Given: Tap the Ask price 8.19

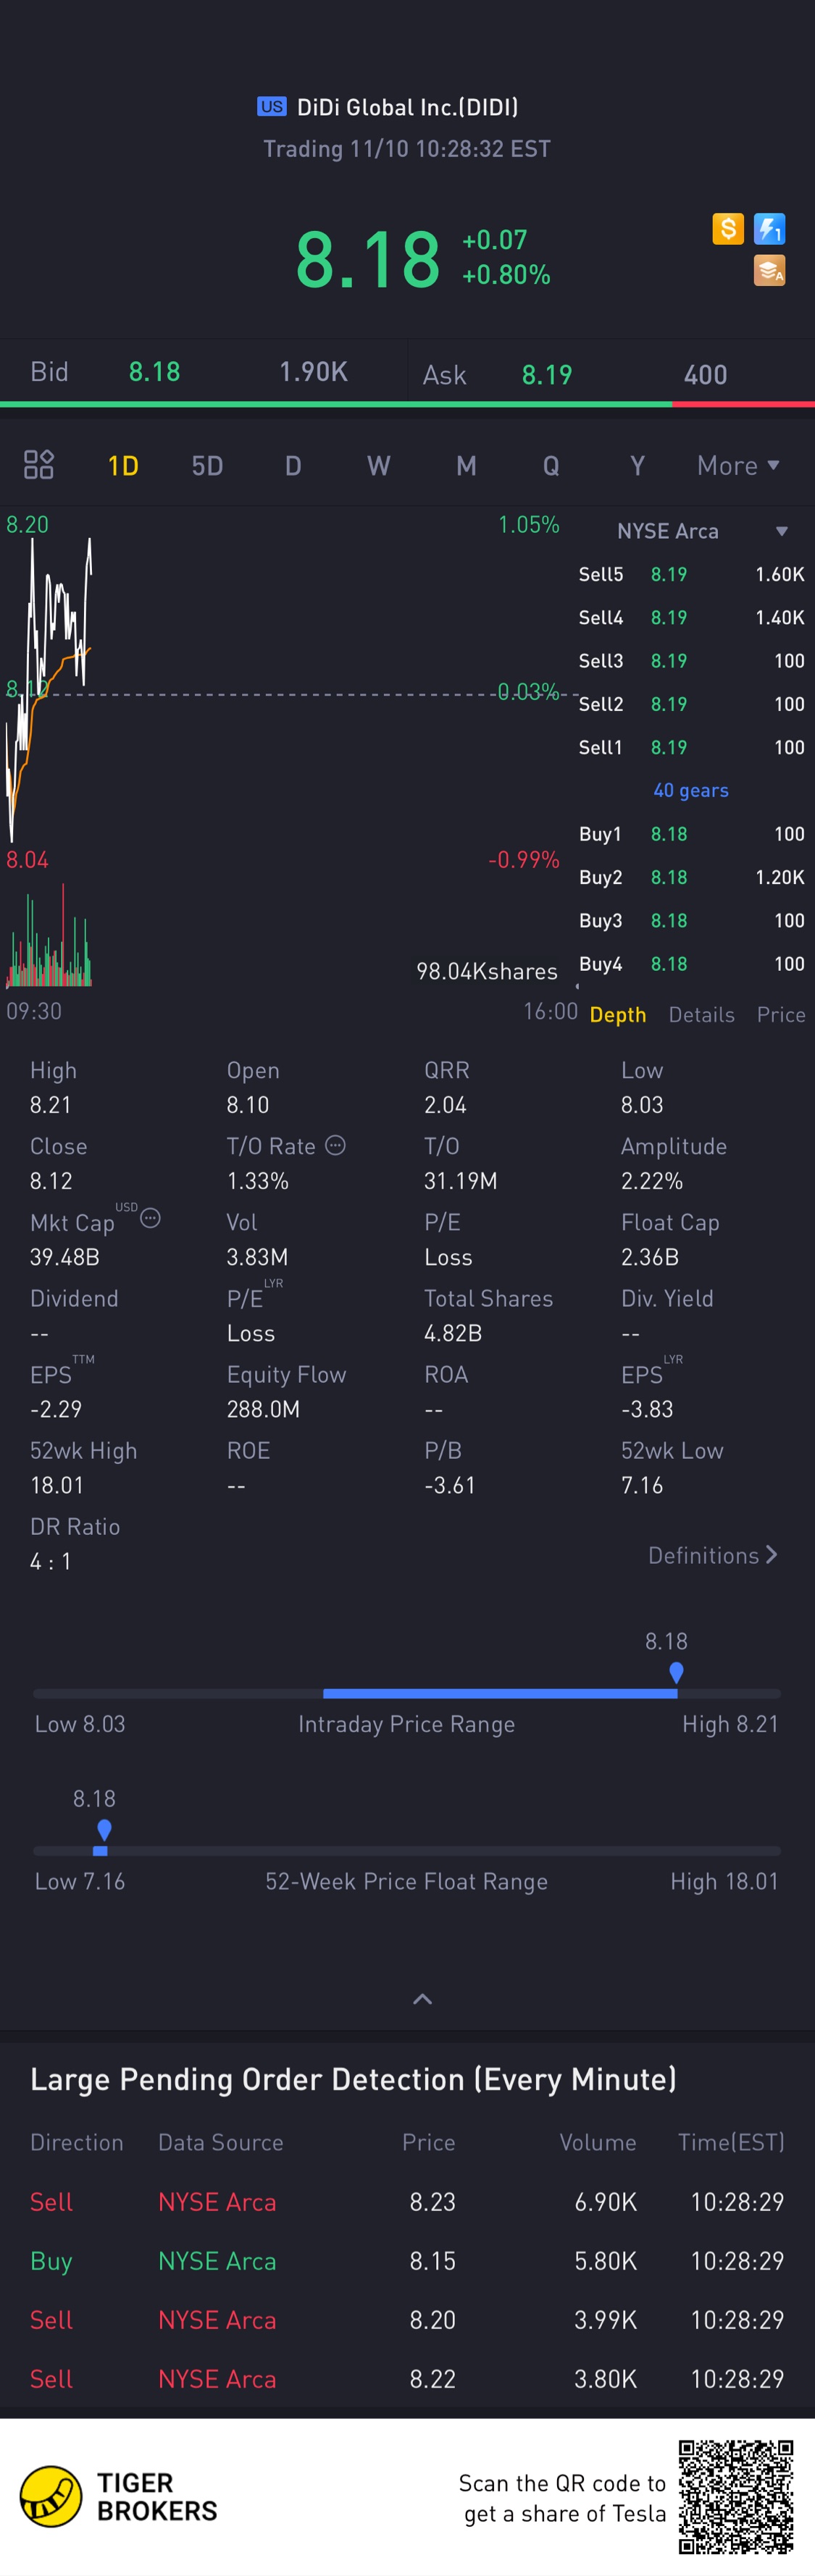Looking at the screenshot, I should point(547,375).
